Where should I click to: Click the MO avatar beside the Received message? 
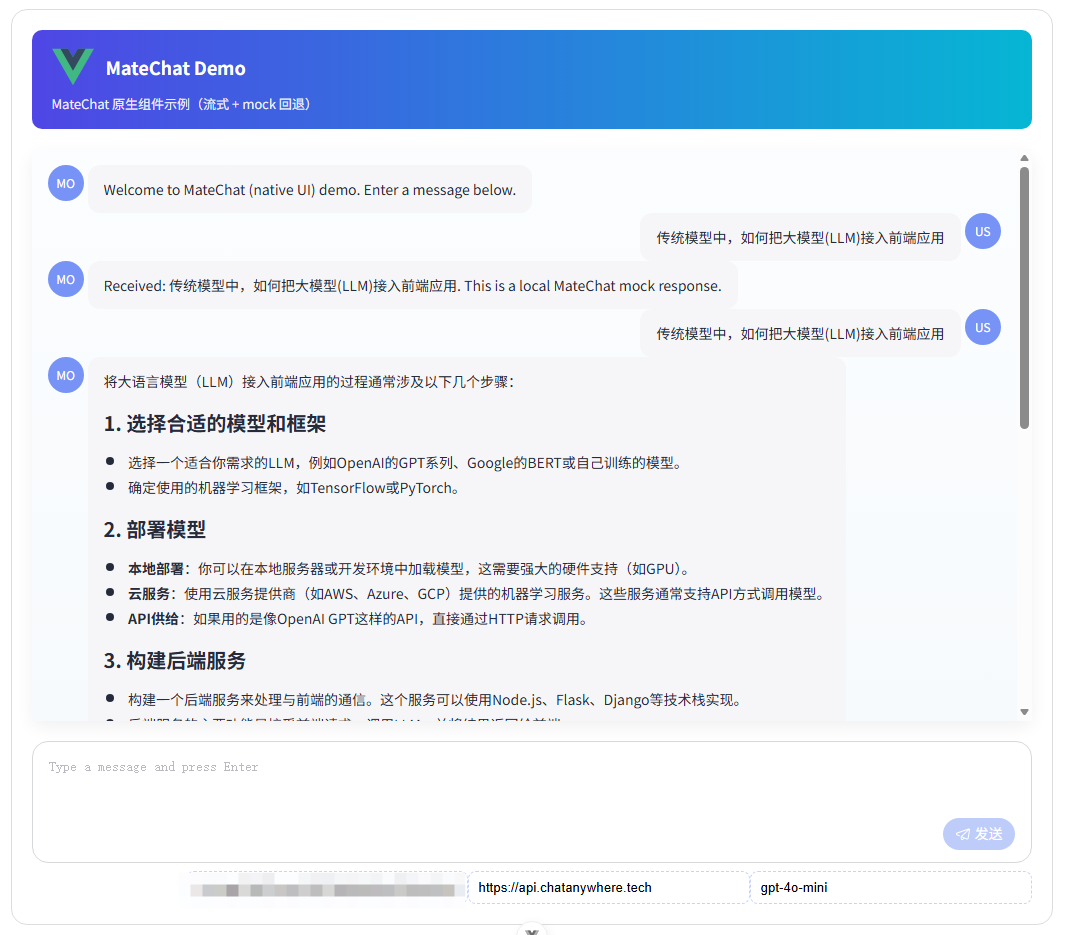click(x=65, y=279)
